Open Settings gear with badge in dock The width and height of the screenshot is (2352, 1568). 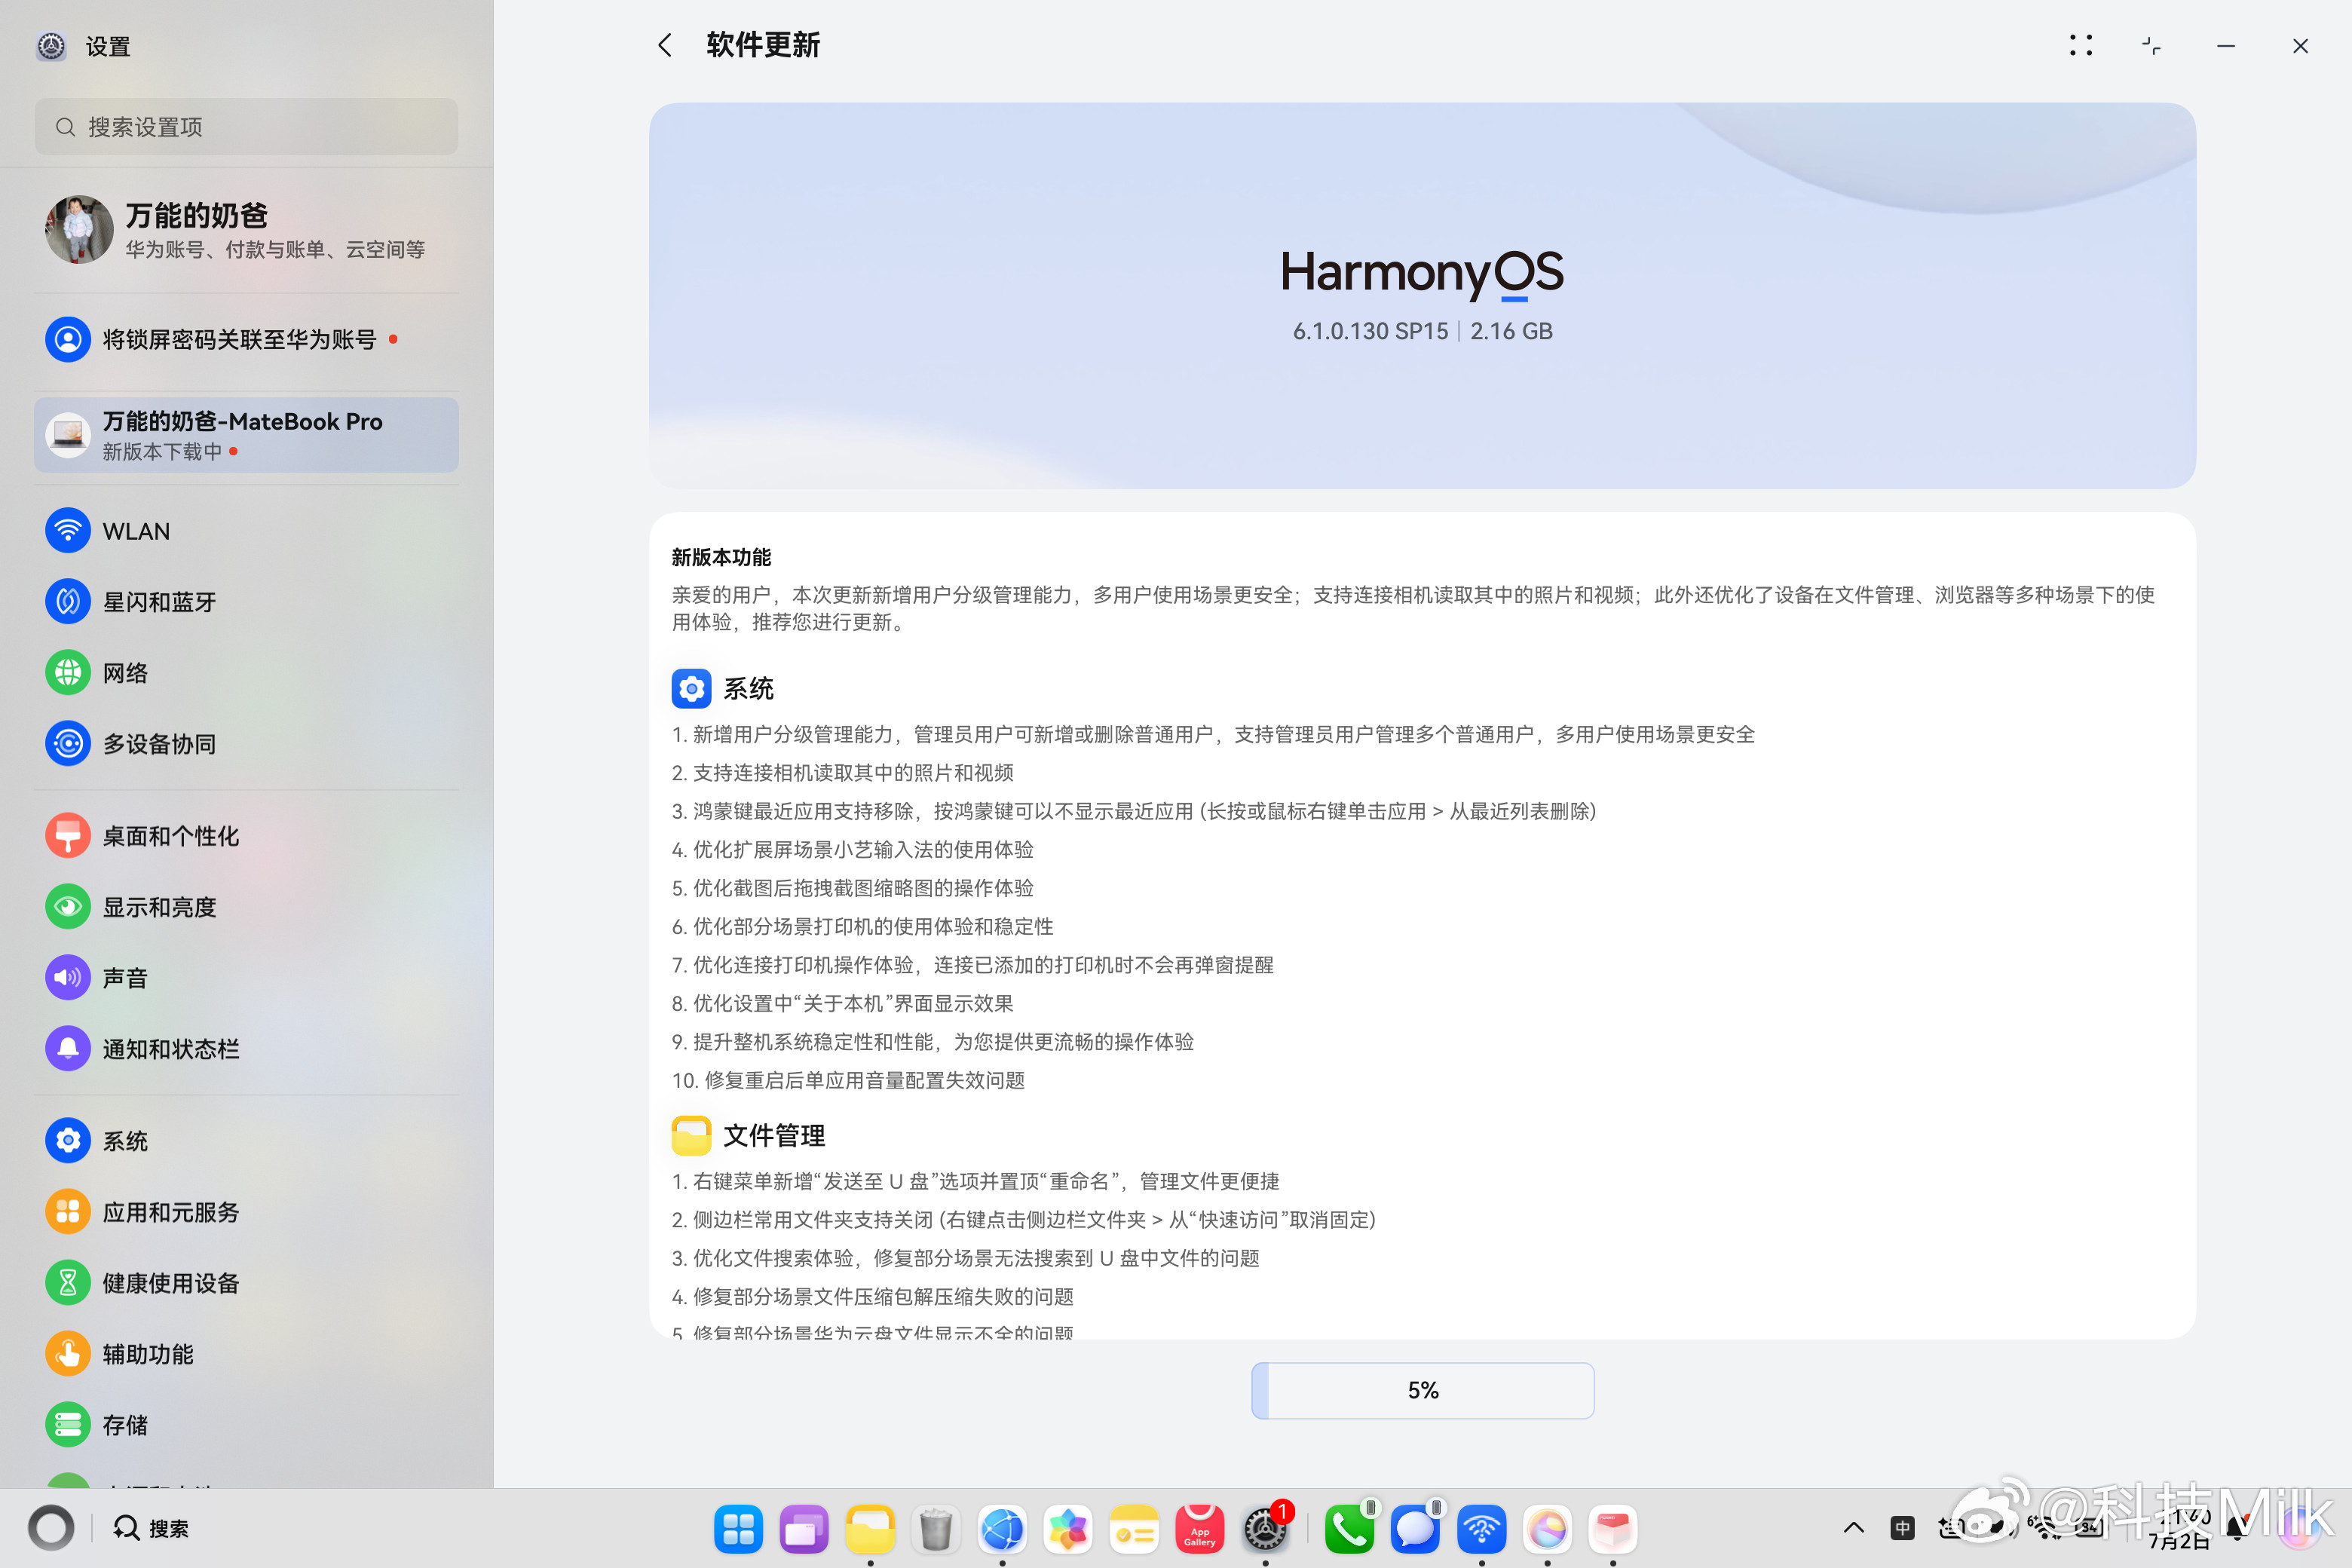(x=1265, y=1529)
